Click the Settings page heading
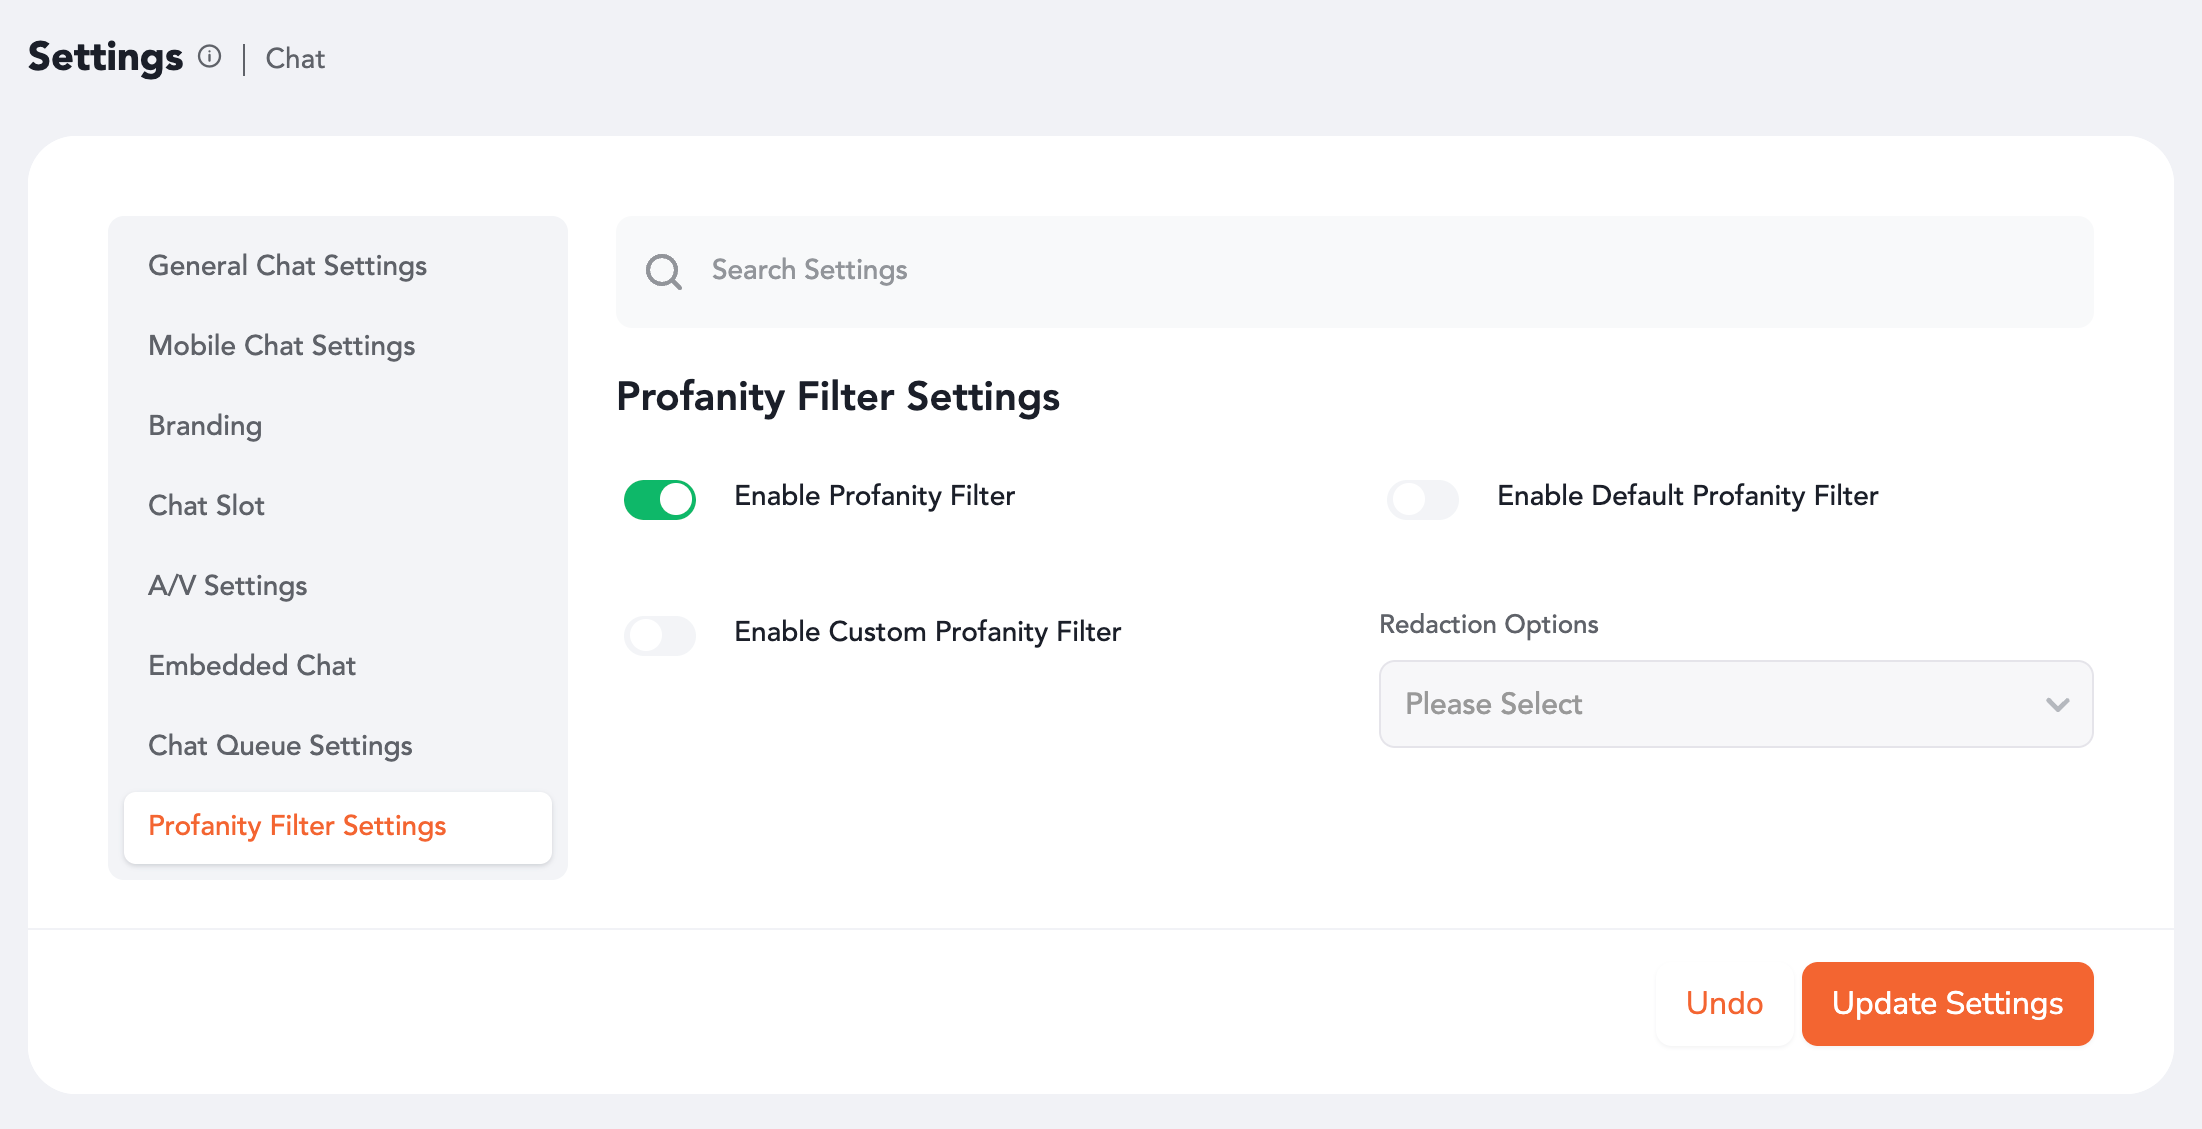This screenshot has height=1129, width=2202. [x=105, y=57]
